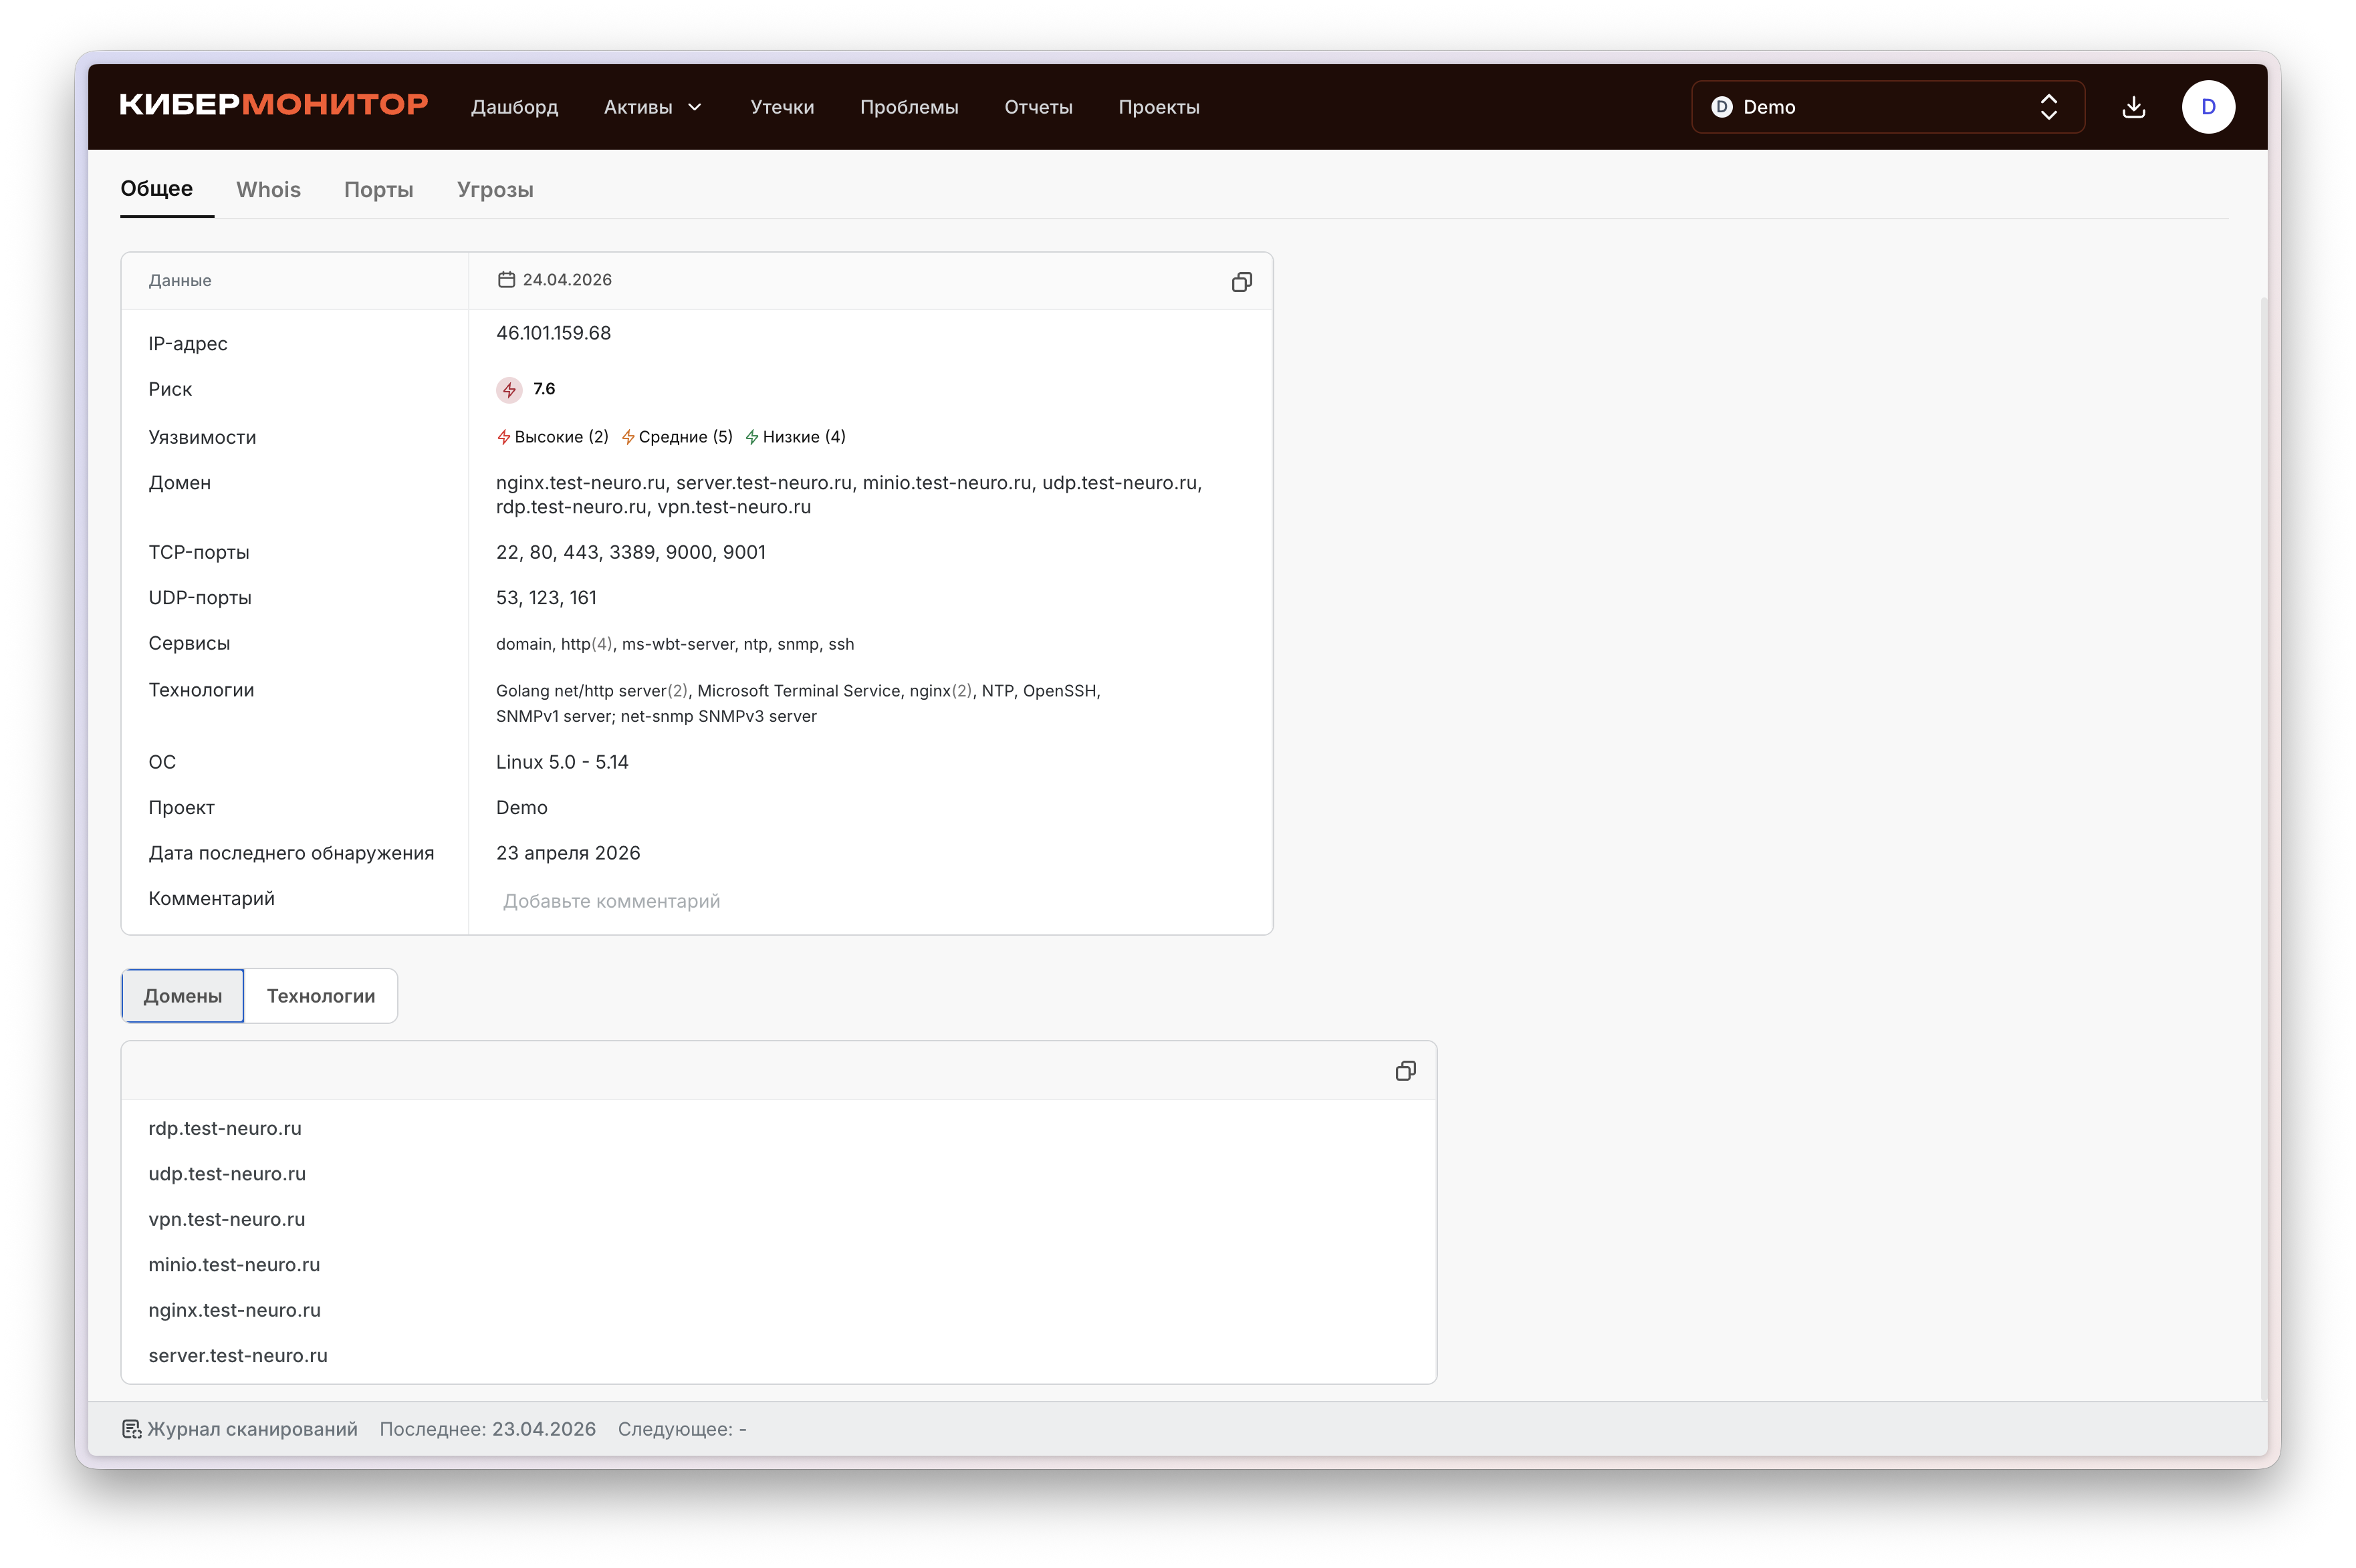Switch to the Whois tab
The height and width of the screenshot is (1568, 2356).
click(268, 190)
